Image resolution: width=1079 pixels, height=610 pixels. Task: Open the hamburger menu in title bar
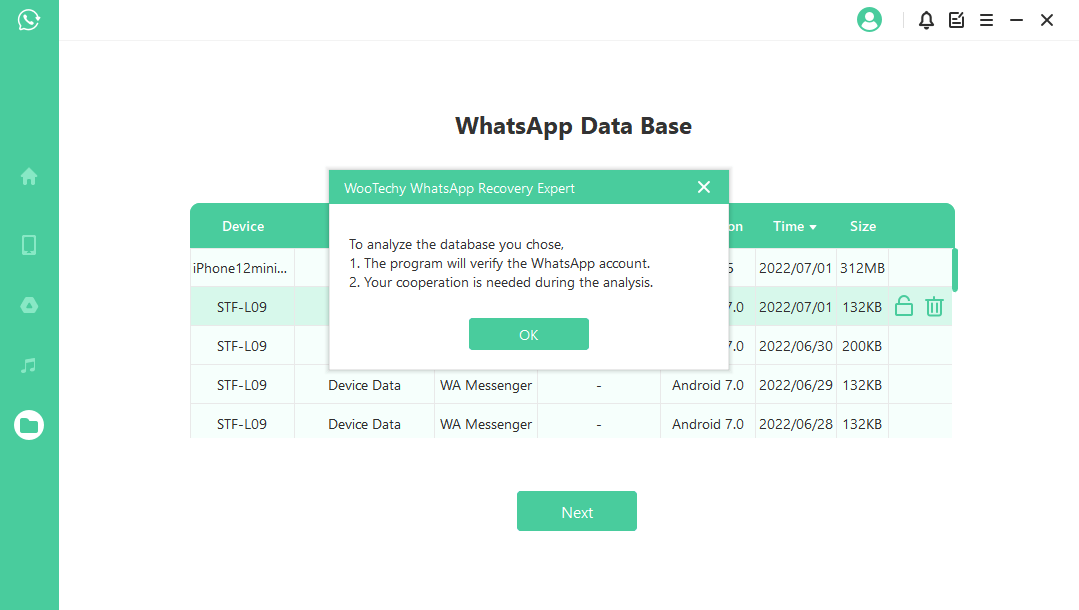click(986, 20)
